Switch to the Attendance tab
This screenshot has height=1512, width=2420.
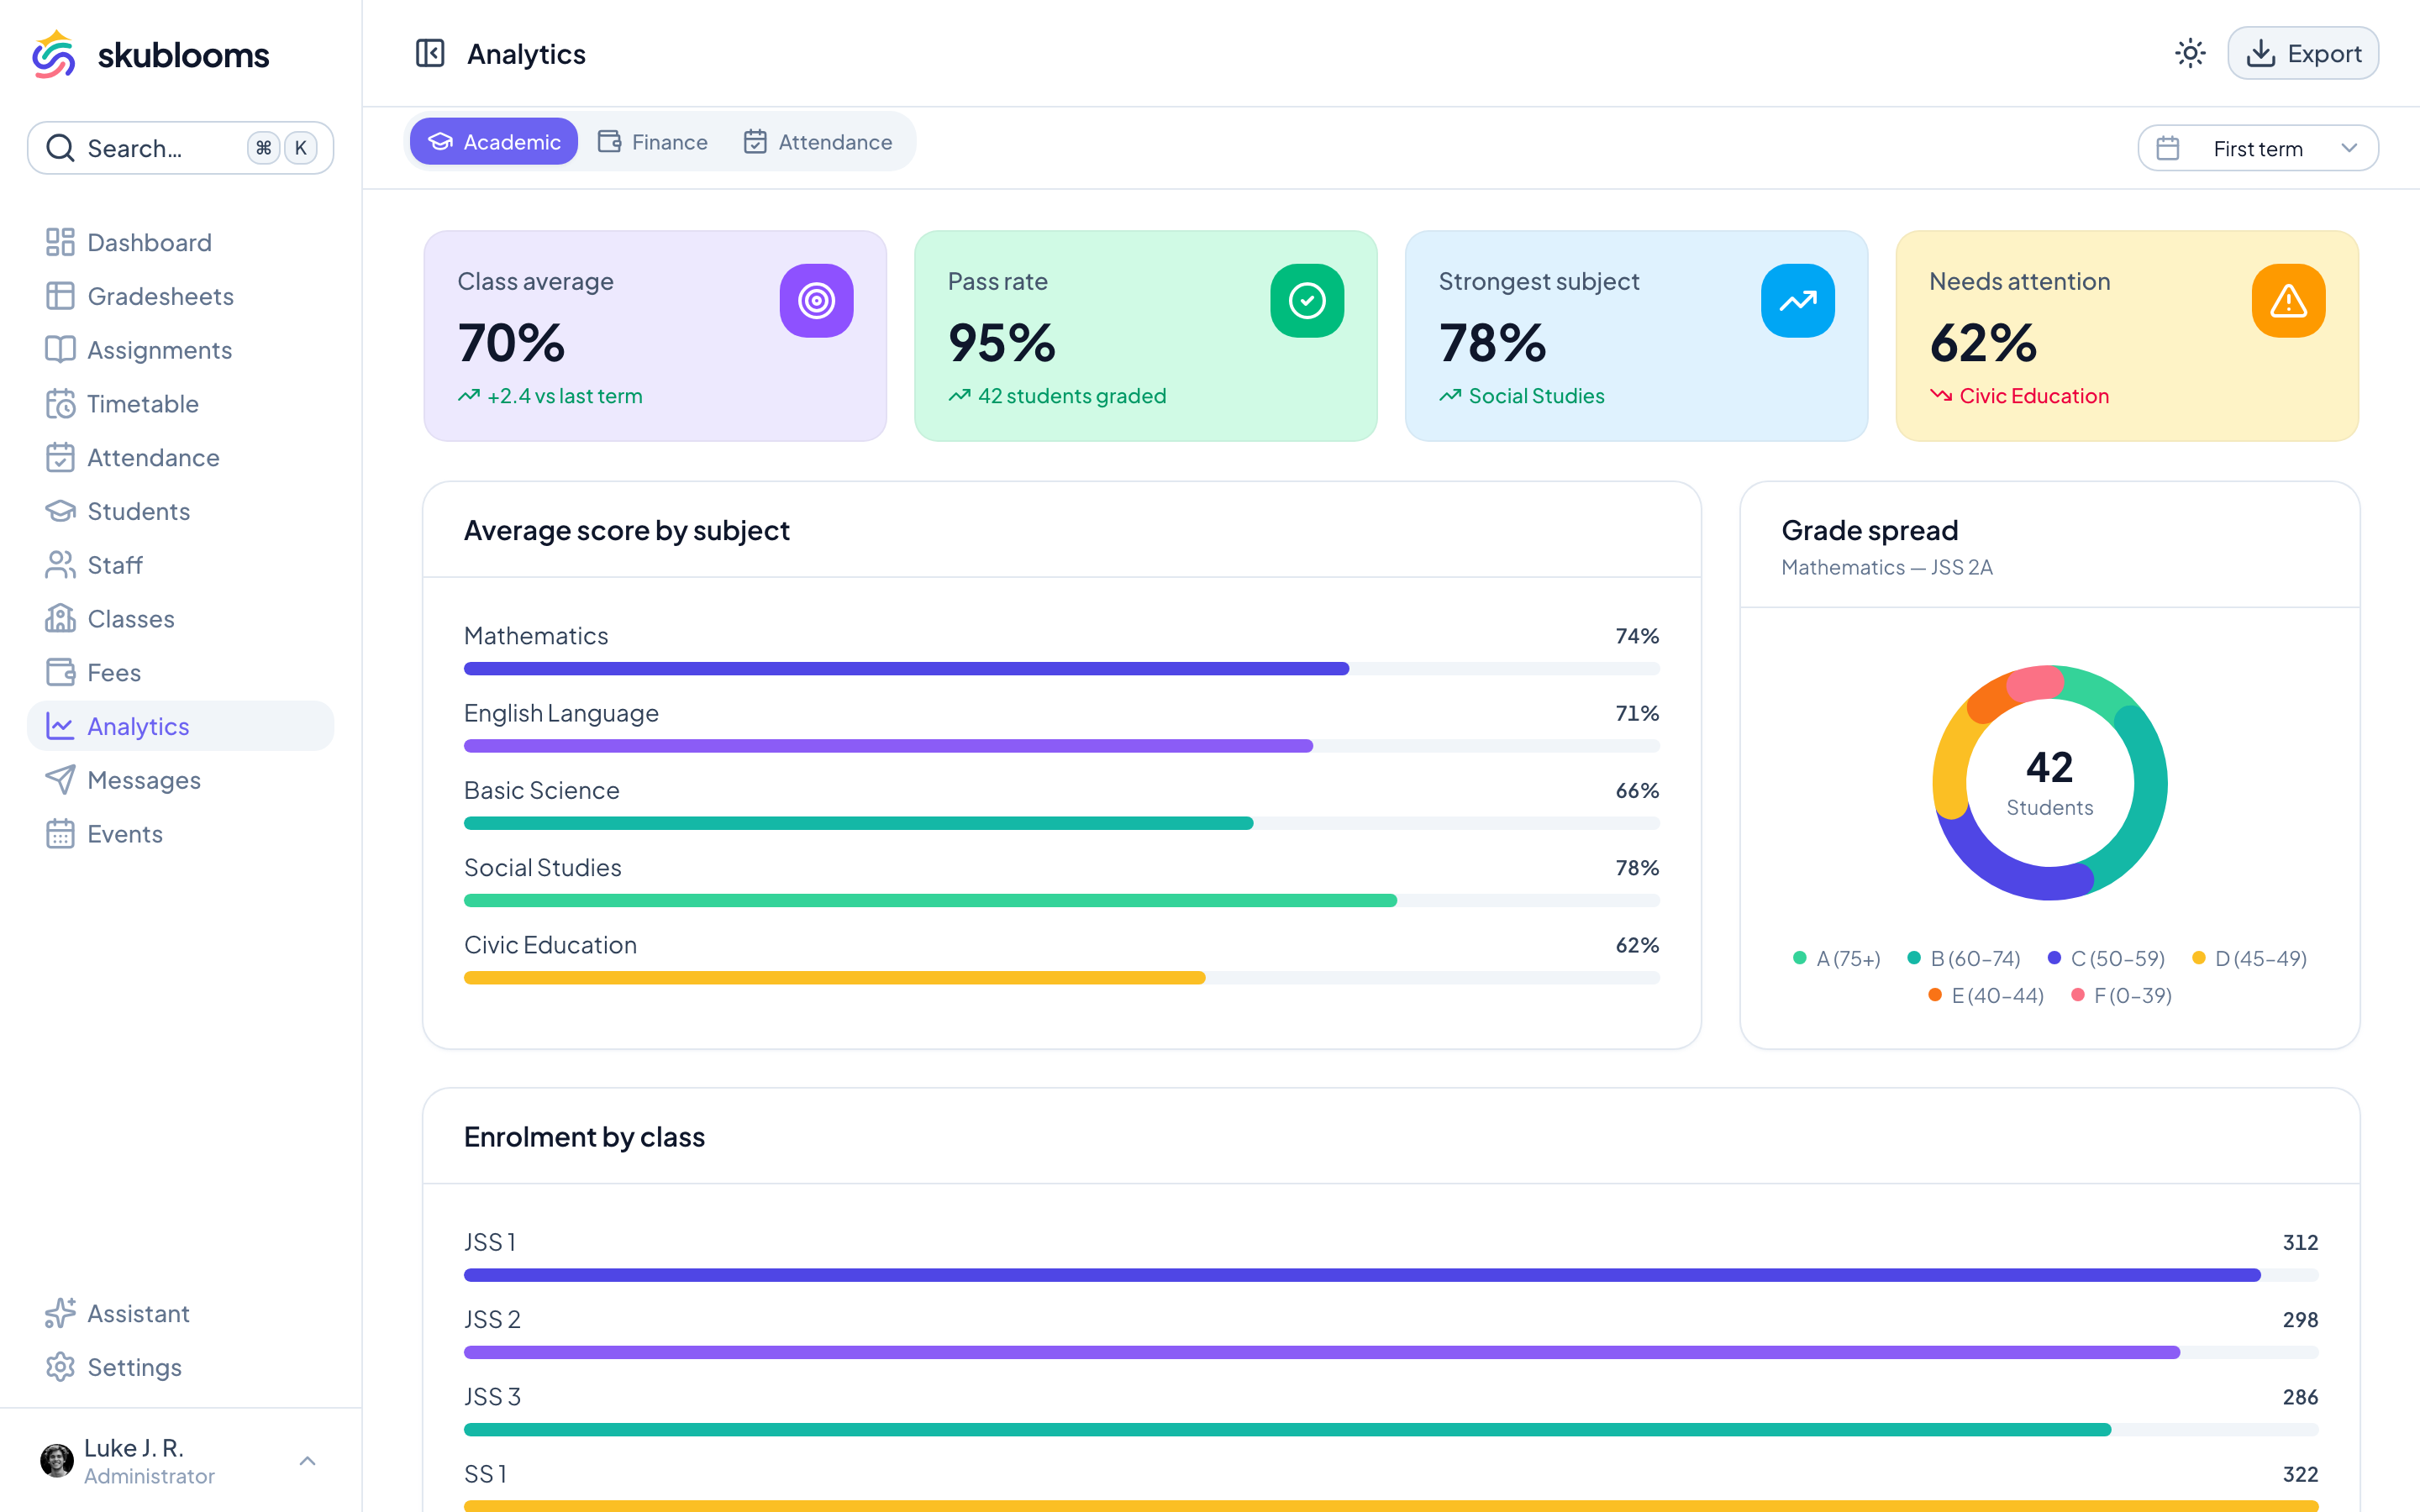[x=818, y=142]
